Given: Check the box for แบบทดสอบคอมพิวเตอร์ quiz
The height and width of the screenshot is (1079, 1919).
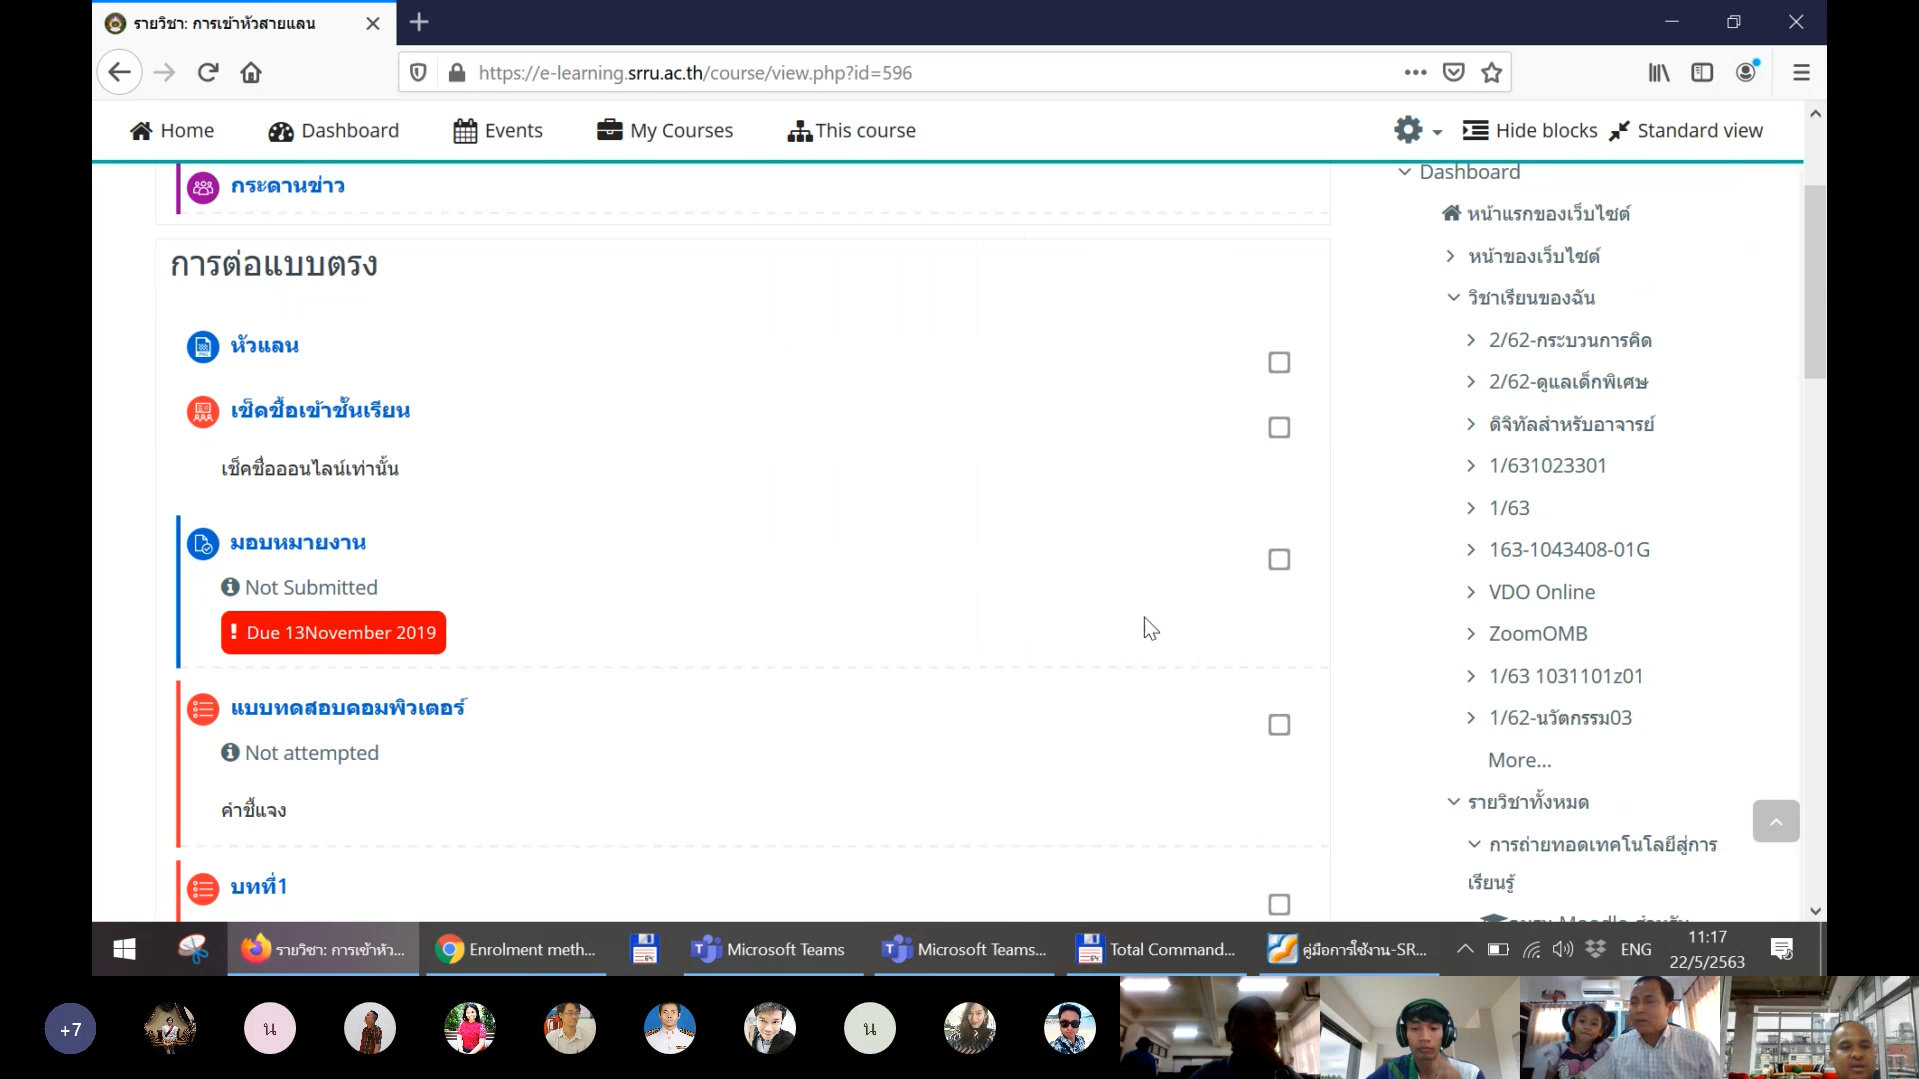Looking at the screenshot, I should [x=1279, y=725].
